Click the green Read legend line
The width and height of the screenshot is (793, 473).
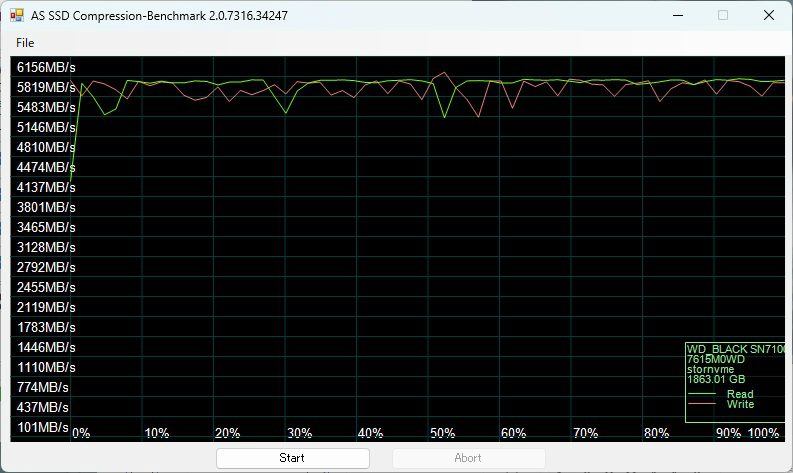701,394
